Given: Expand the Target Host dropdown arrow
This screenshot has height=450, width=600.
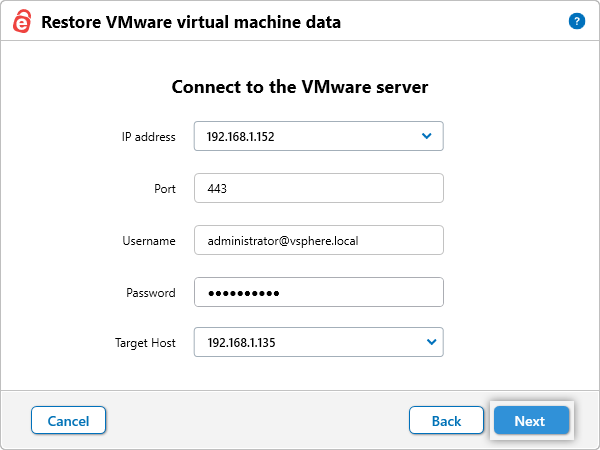Looking at the screenshot, I should (431, 342).
